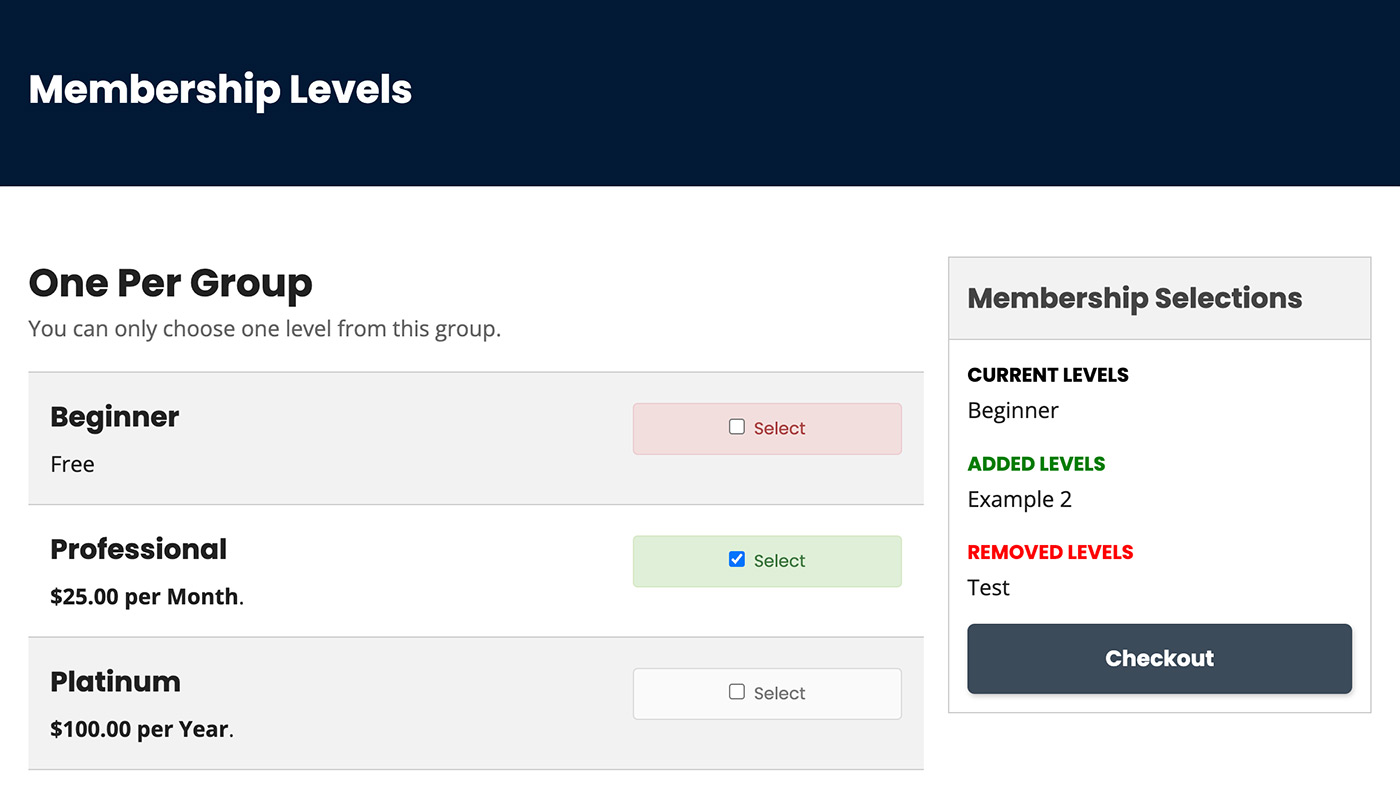Click the Membership Selections panel header
The height and width of the screenshot is (804, 1400).
pyautogui.click(x=1134, y=297)
